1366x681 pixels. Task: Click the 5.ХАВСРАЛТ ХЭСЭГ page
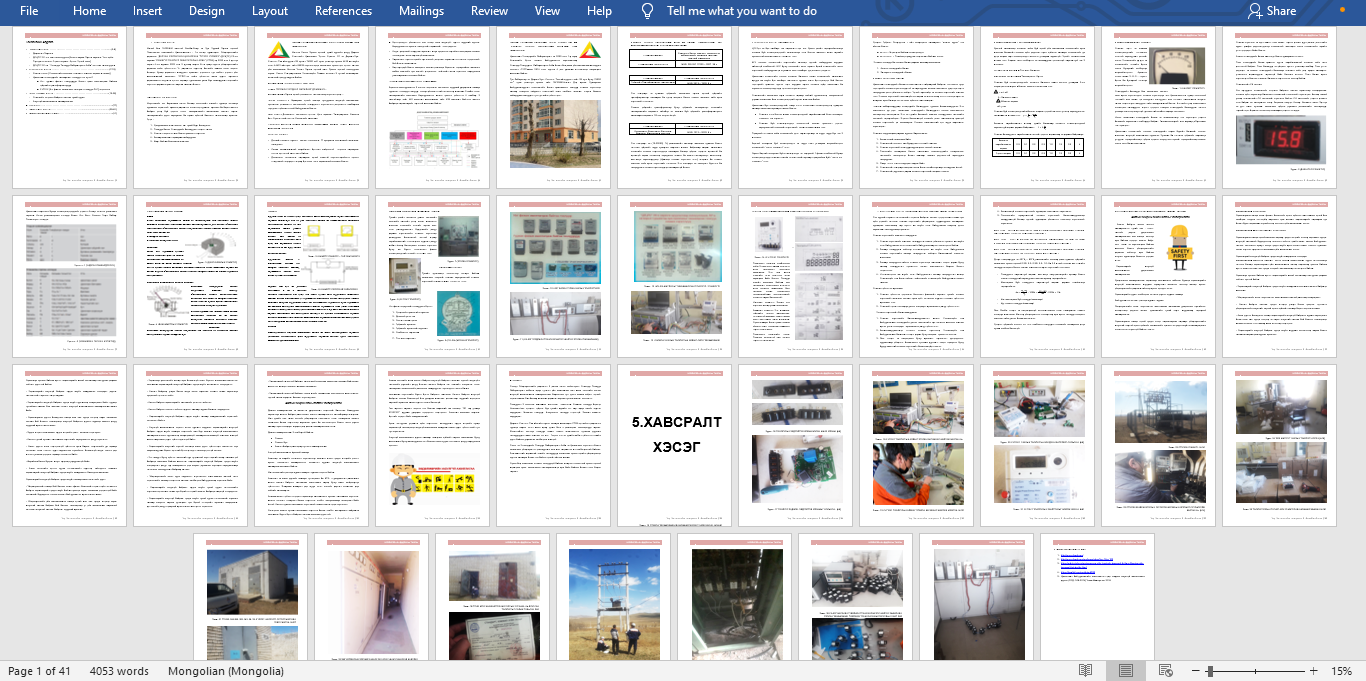[x=675, y=442]
